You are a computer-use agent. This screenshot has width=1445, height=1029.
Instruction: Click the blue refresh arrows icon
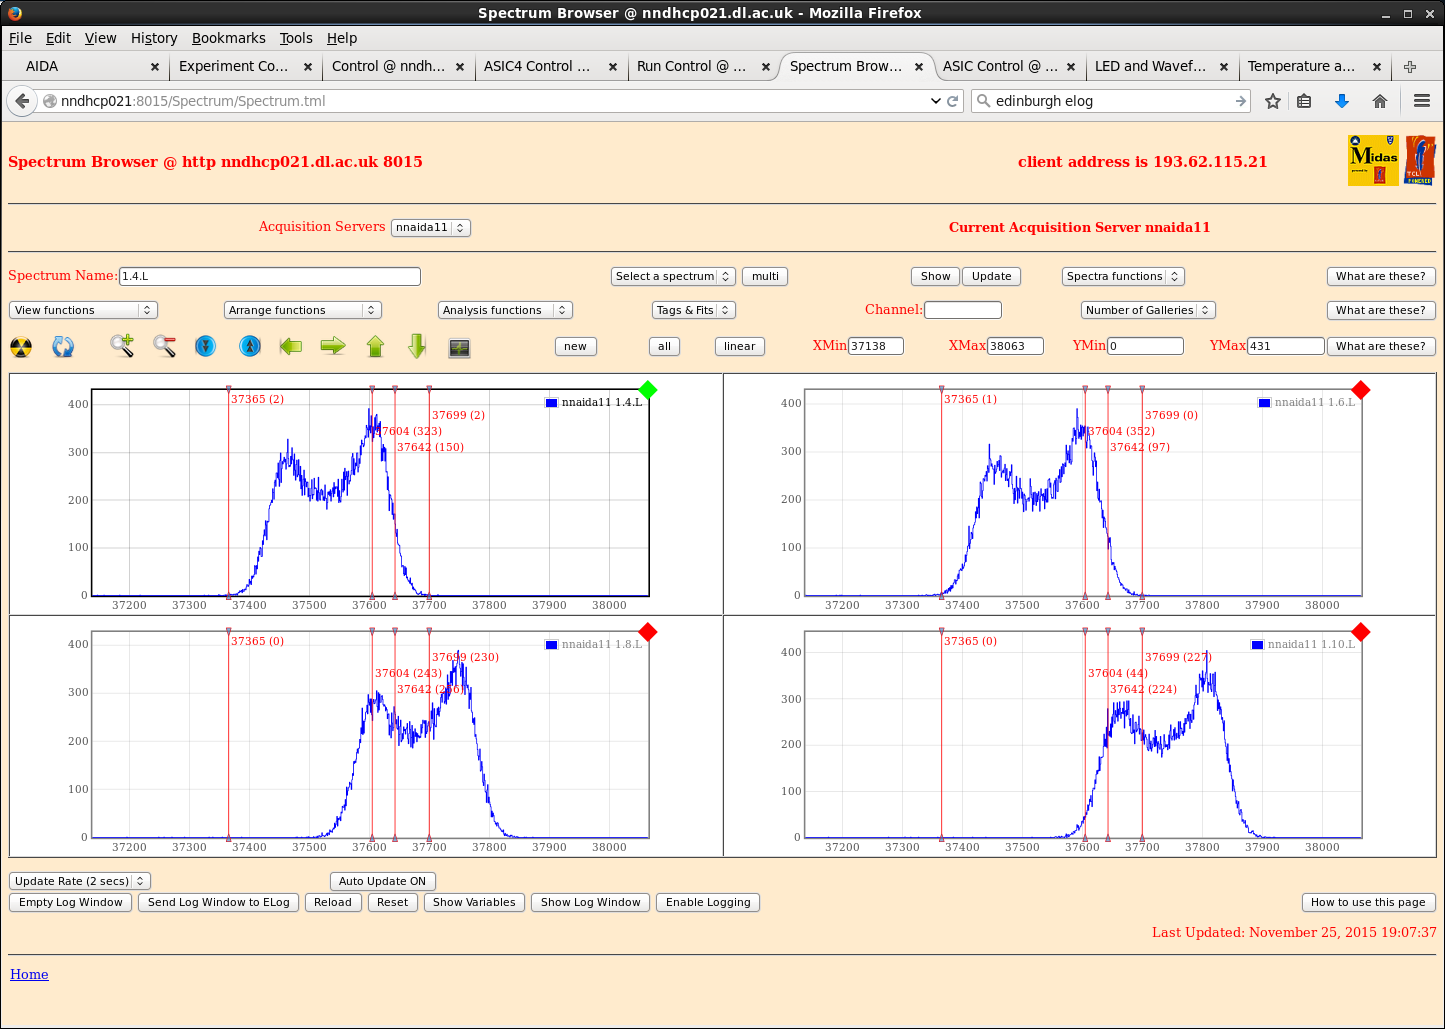point(63,347)
